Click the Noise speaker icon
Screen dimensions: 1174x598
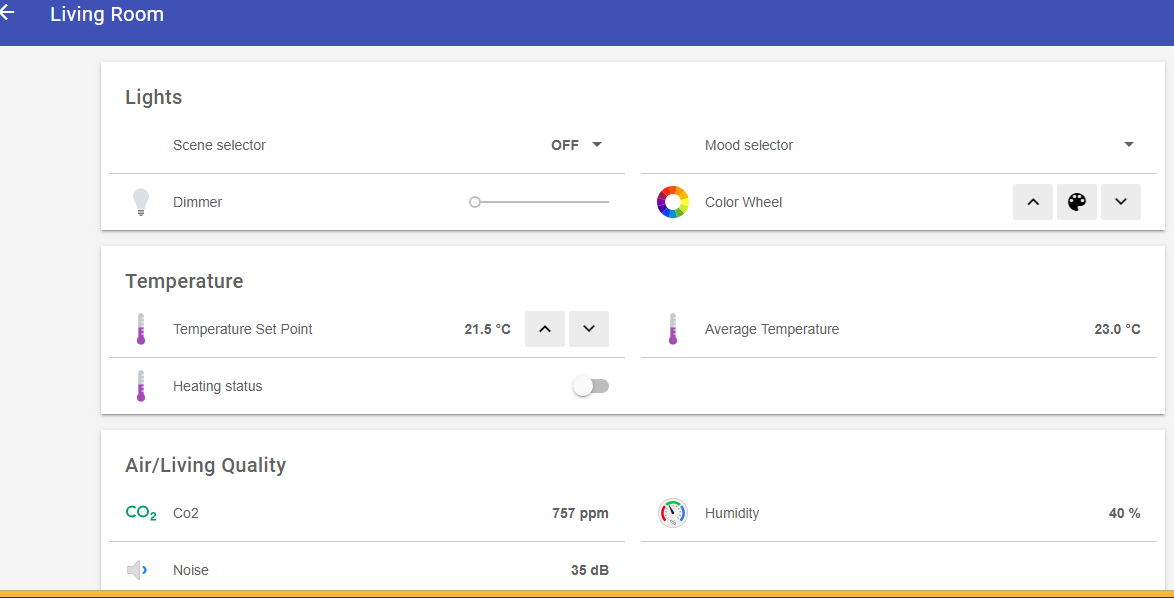coord(138,570)
